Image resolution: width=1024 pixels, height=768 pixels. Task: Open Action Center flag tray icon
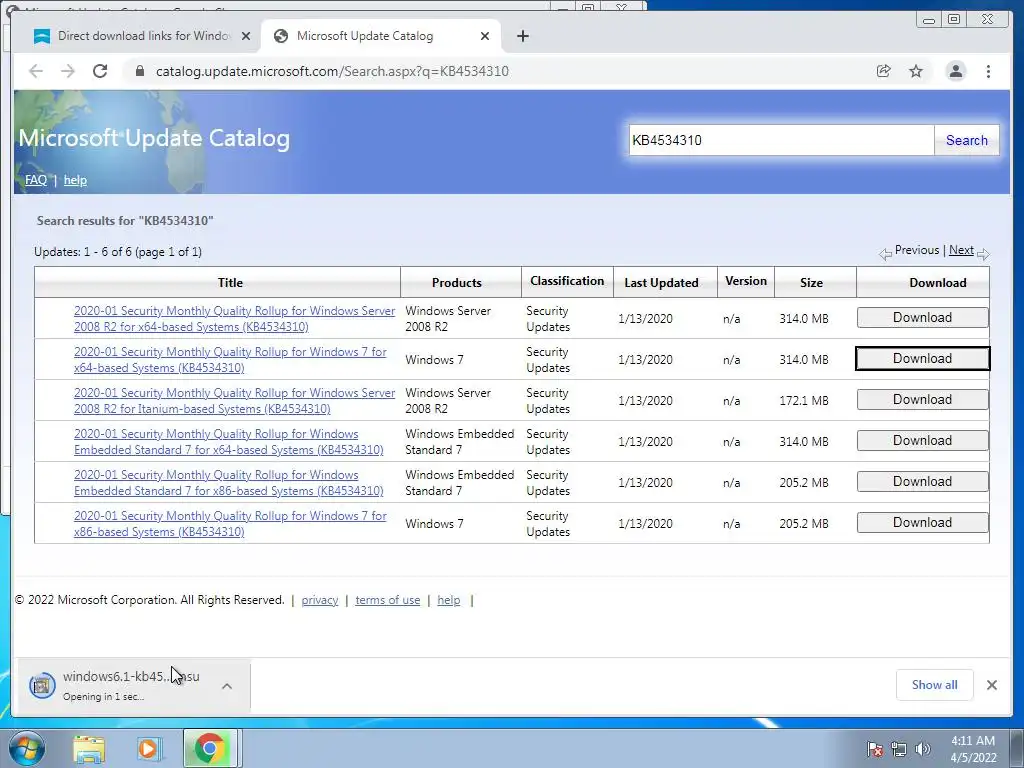pyautogui.click(x=875, y=749)
